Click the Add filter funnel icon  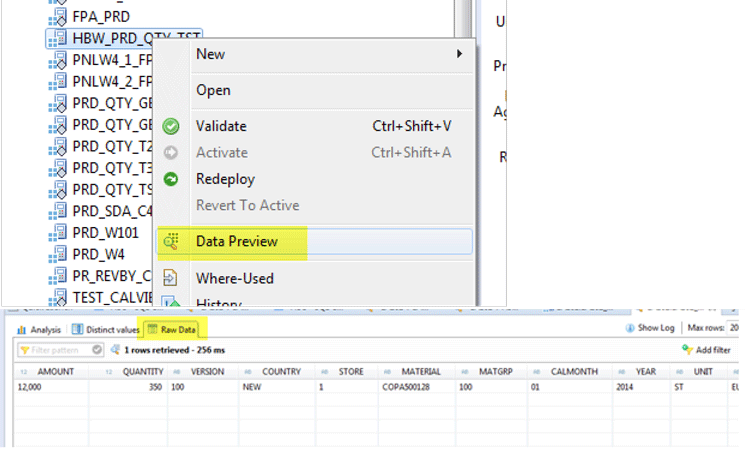687,350
